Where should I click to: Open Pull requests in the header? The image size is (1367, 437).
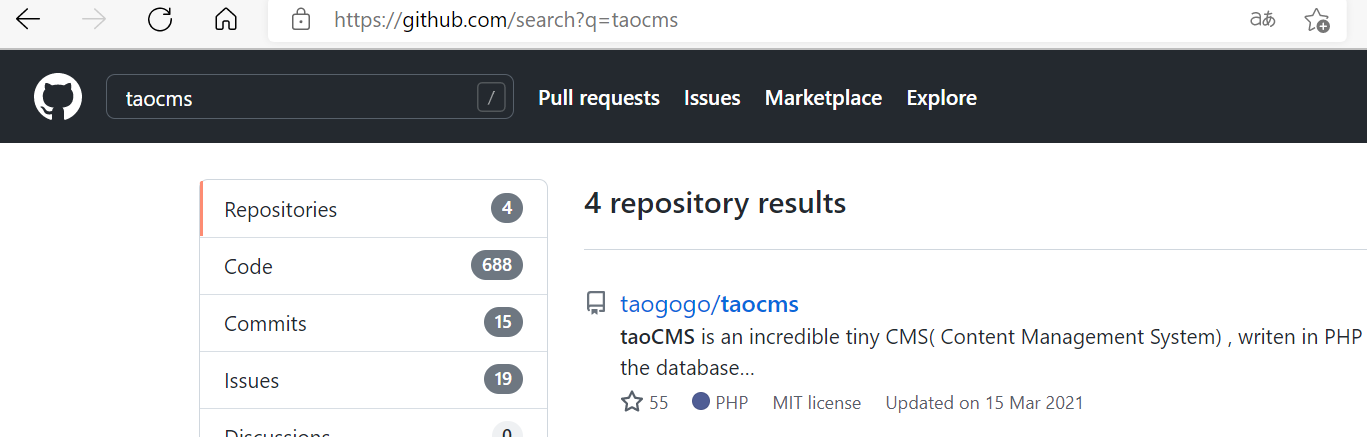click(599, 98)
